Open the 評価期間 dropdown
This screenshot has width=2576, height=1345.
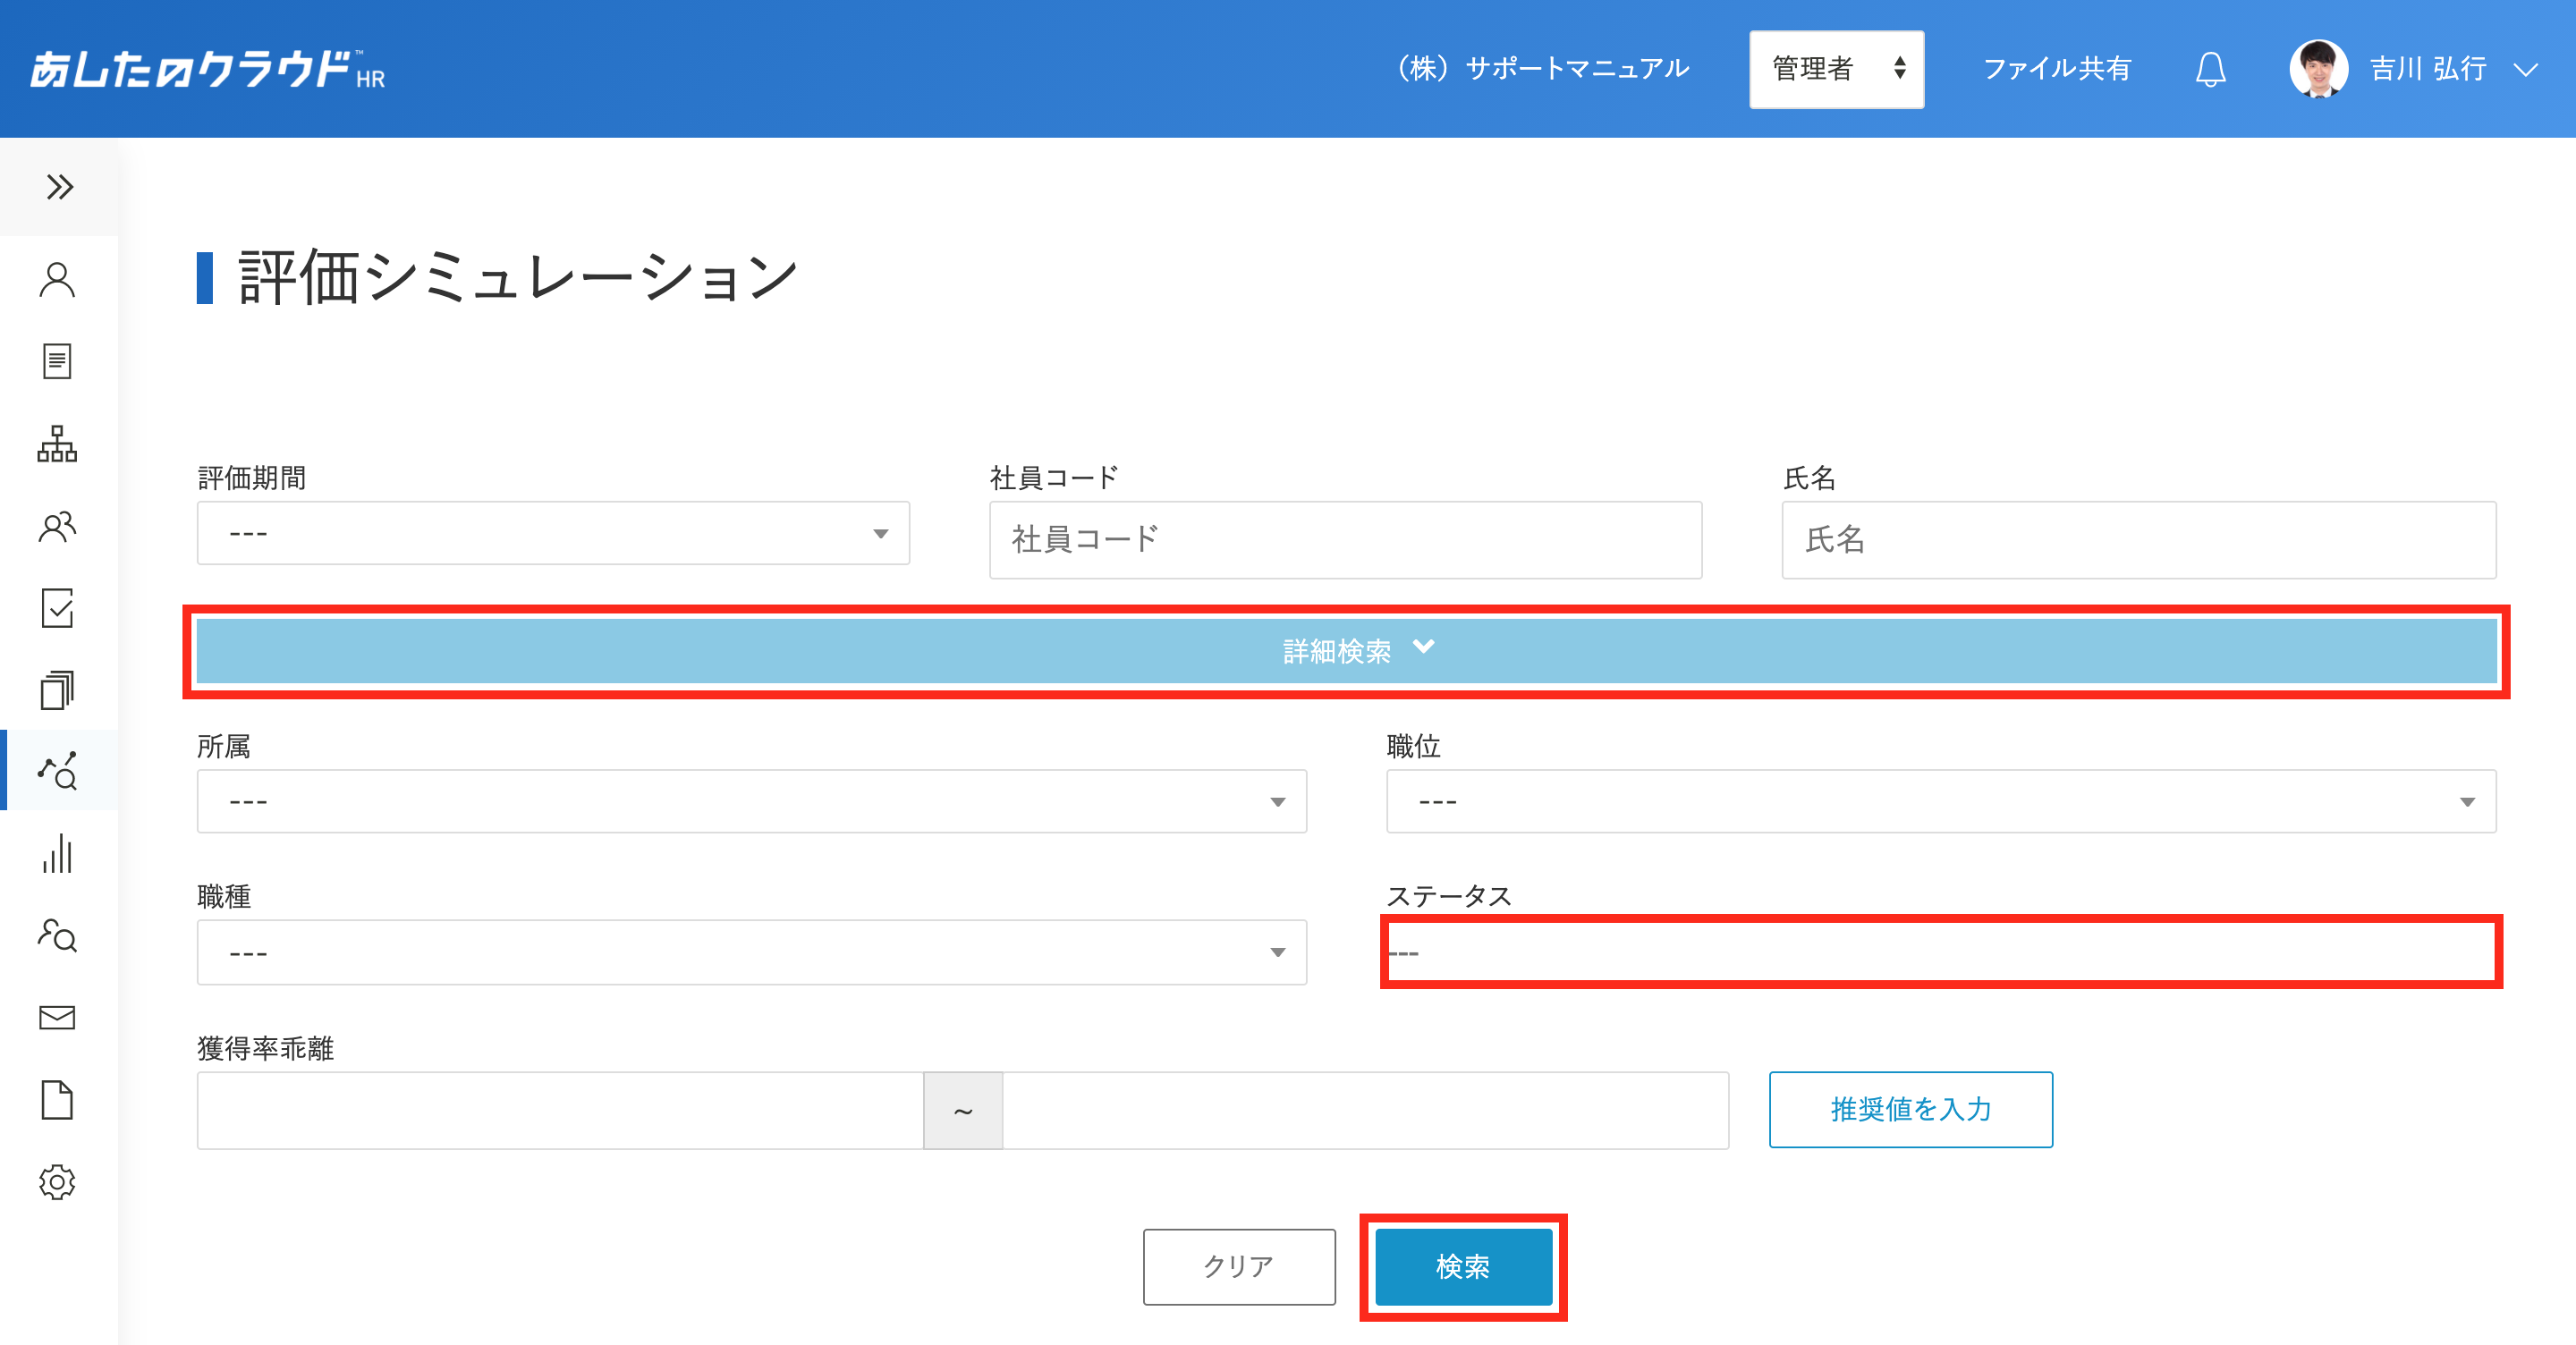(553, 533)
